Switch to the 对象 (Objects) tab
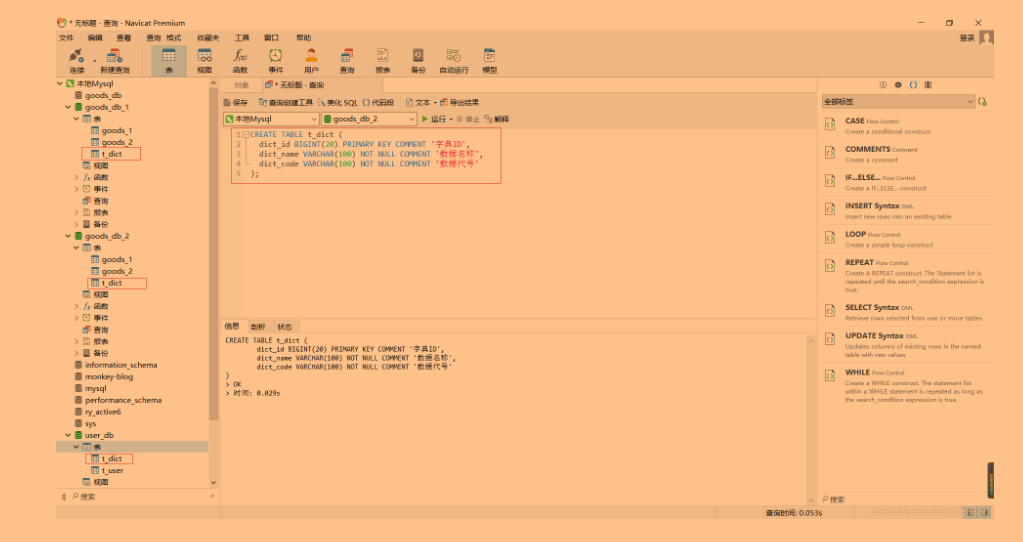Image resolution: width=1023 pixels, height=542 pixels. pos(241,85)
